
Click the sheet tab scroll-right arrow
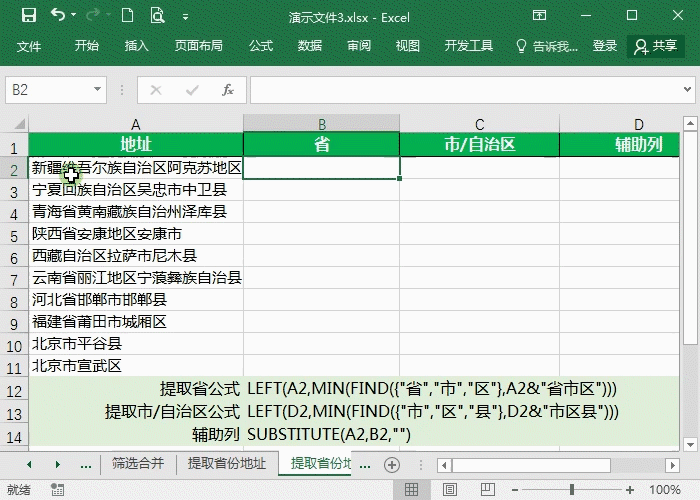(58, 464)
